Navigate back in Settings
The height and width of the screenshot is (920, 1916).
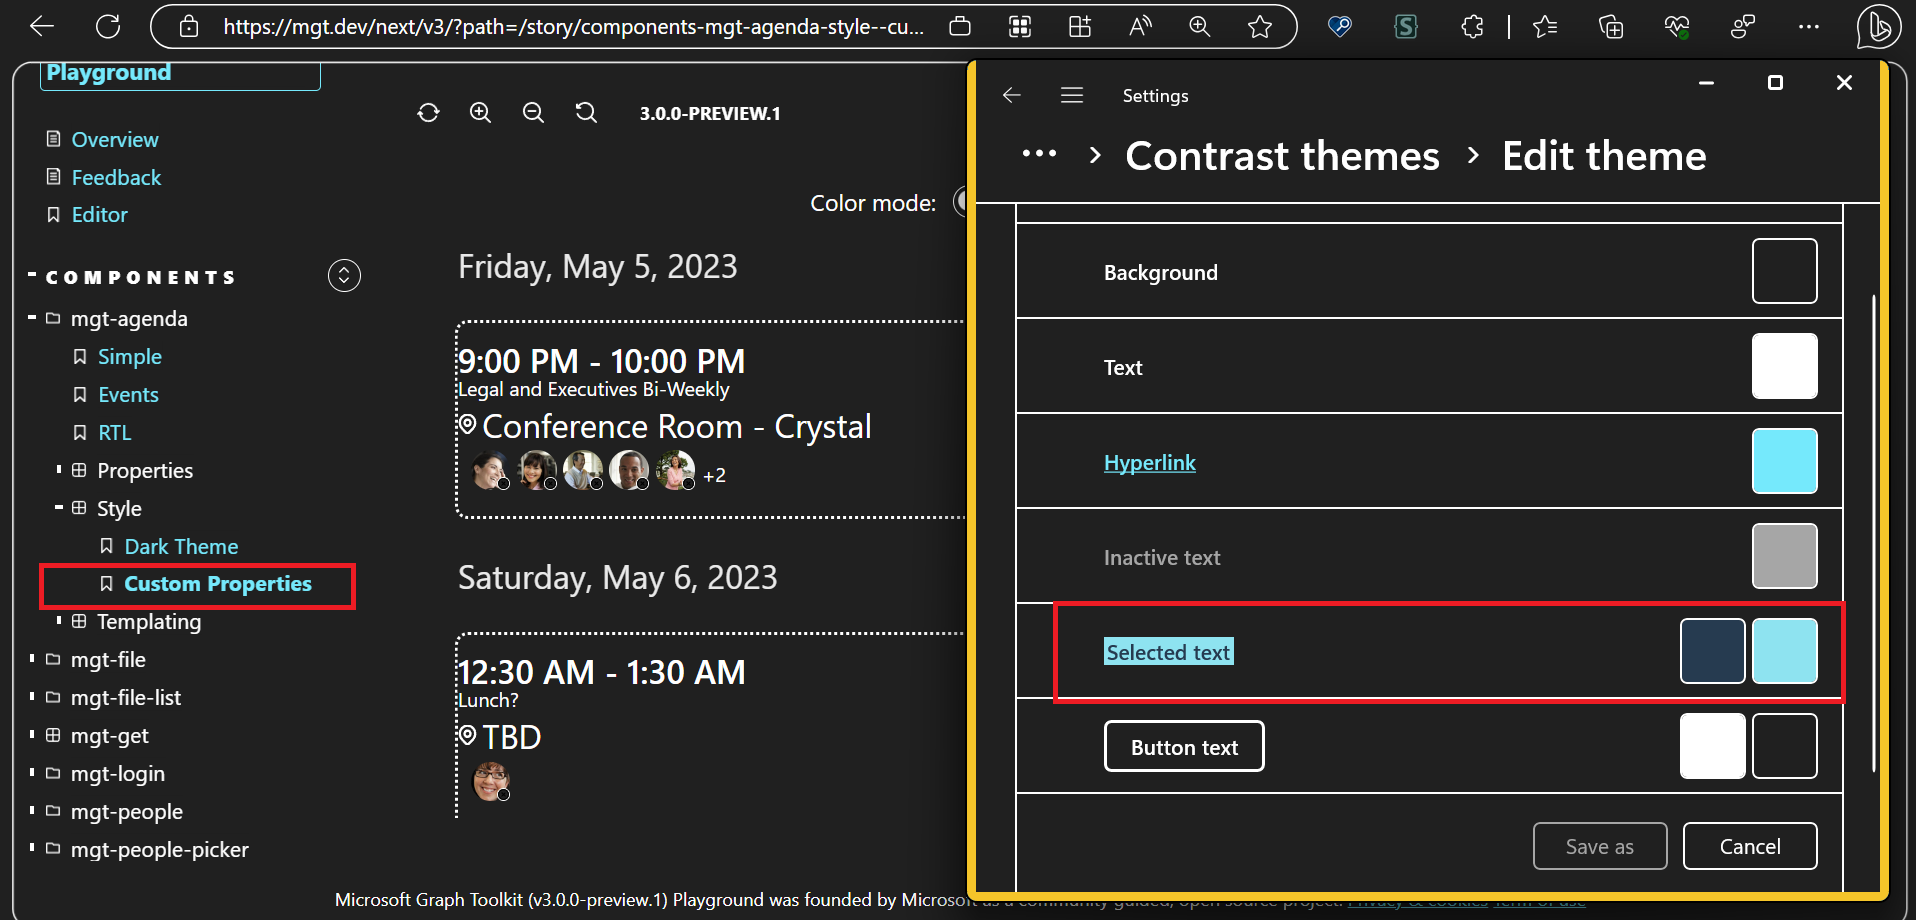1010,94
